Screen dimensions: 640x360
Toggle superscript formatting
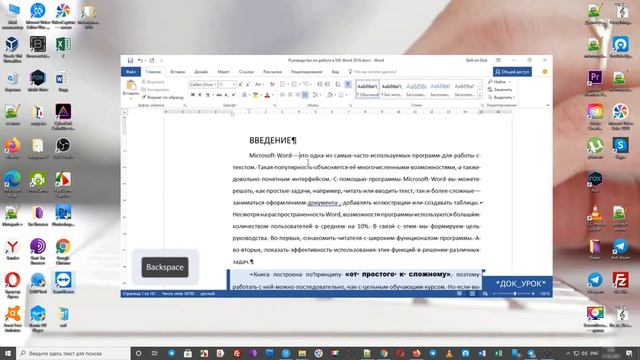(x=234, y=95)
